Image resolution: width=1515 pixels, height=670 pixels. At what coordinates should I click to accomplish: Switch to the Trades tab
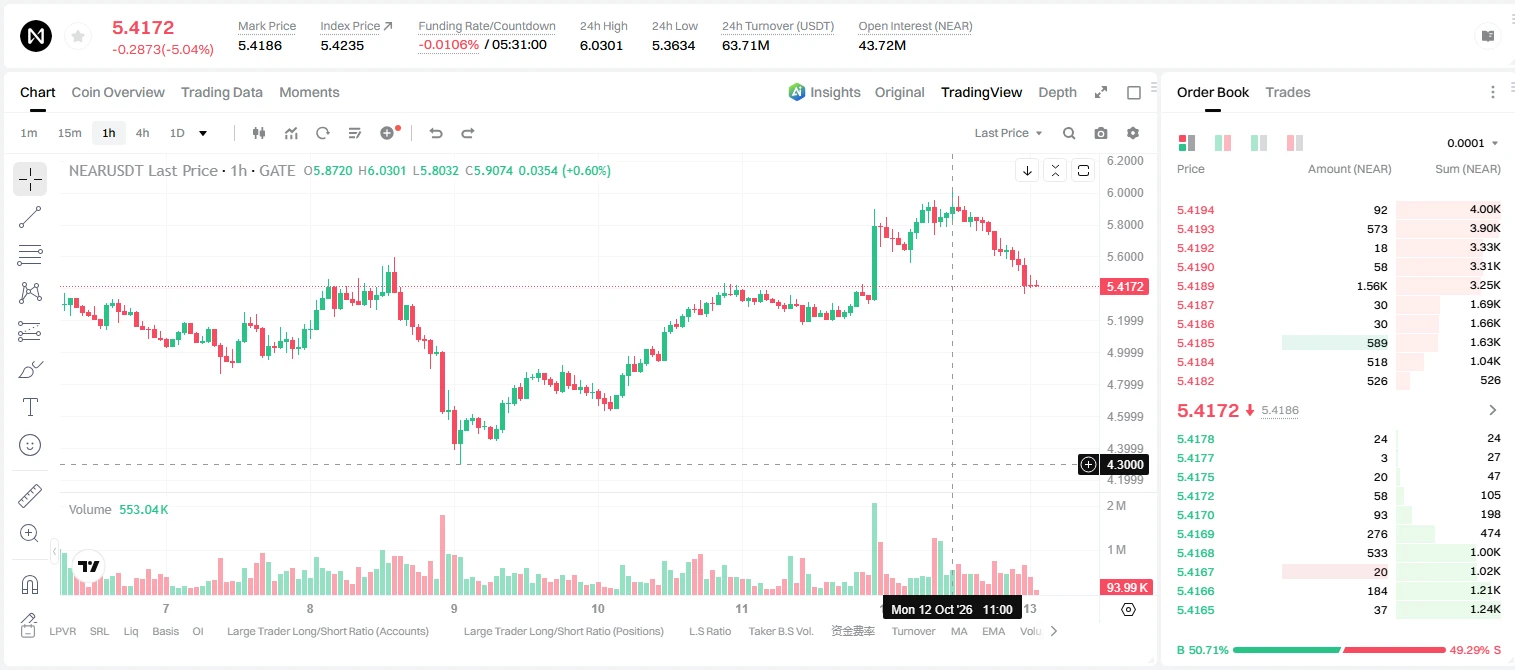pyautogui.click(x=1288, y=92)
